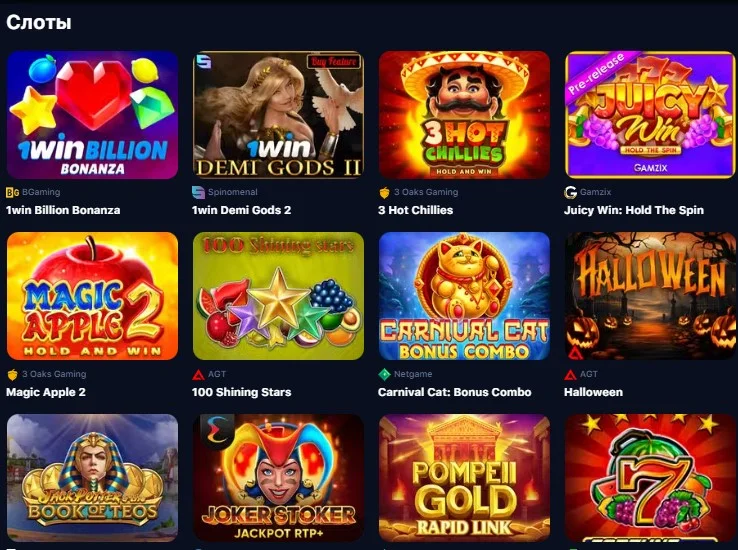
Task: Open the Joker Stoker Jackpot RTP+ thumbnail
Action: coord(278,478)
